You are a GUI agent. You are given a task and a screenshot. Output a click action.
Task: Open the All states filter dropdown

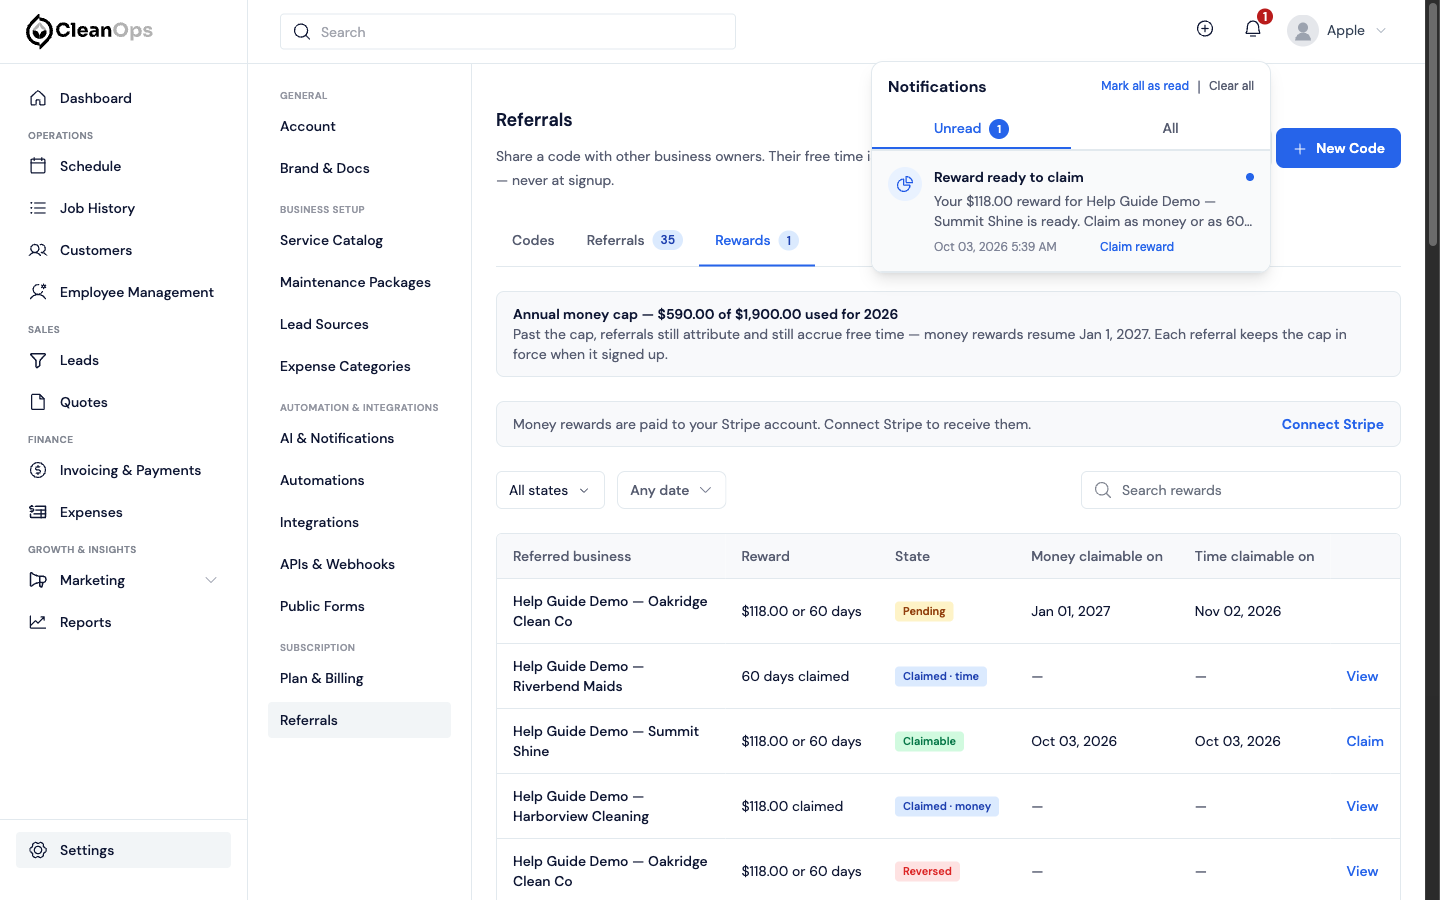pos(550,490)
